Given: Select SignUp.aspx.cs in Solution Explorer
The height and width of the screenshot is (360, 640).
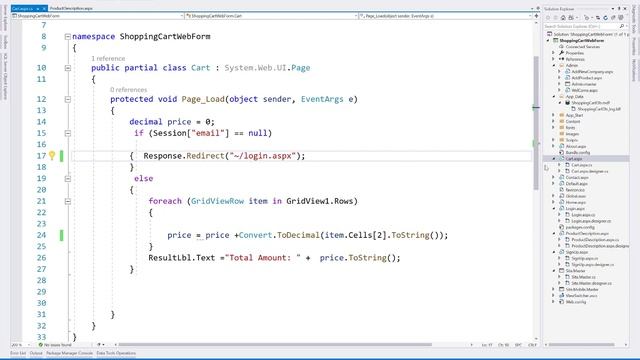Looking at the screenshot, I should (x=584, y=258).
